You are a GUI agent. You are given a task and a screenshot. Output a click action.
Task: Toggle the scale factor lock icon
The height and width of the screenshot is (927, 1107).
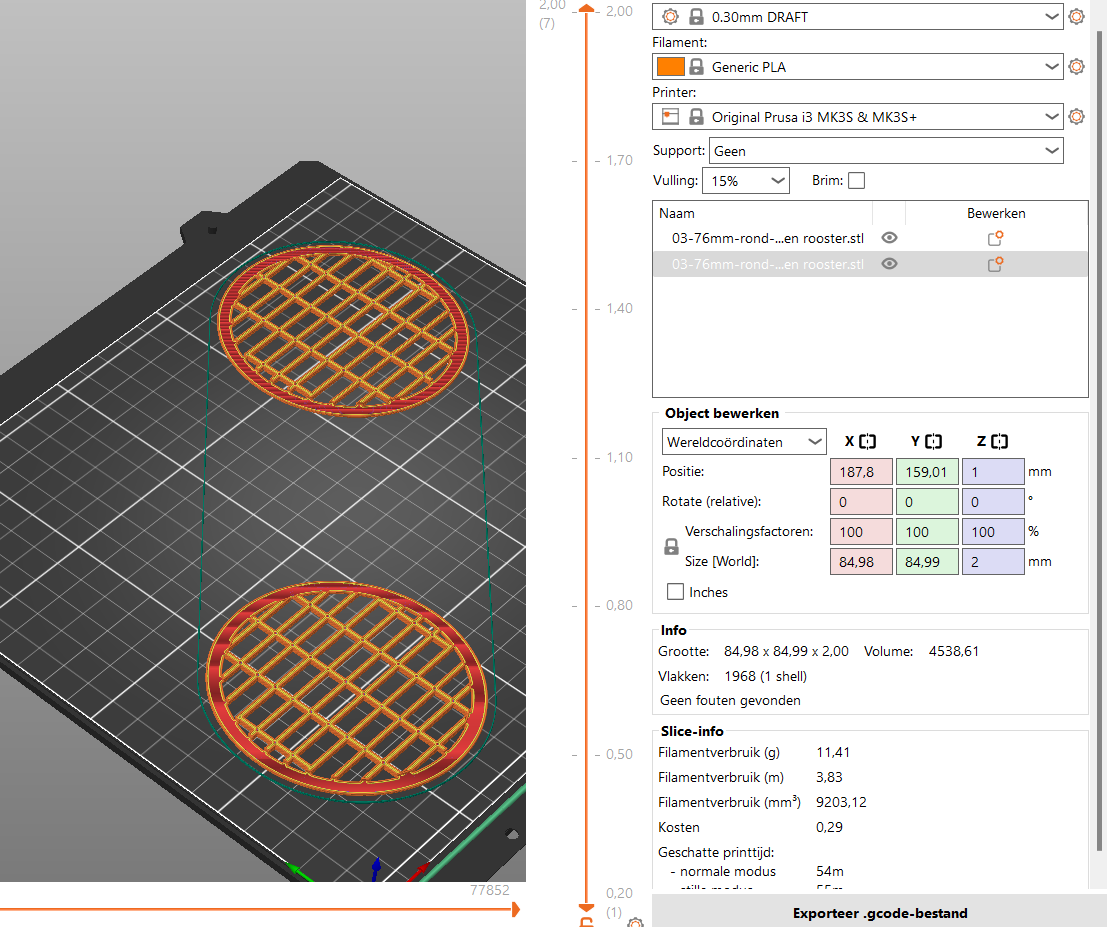point(672,547)
